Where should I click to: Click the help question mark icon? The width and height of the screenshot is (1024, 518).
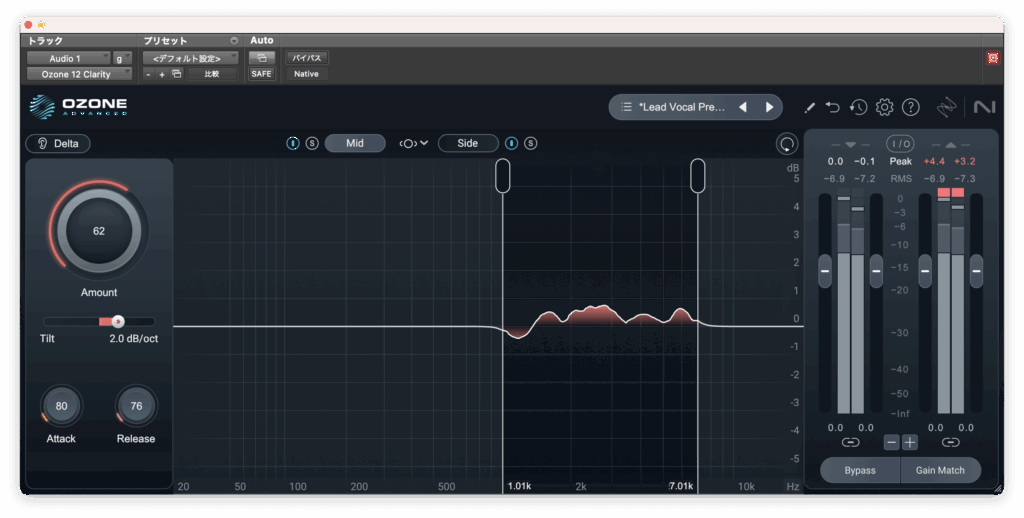tap(910, 107)
